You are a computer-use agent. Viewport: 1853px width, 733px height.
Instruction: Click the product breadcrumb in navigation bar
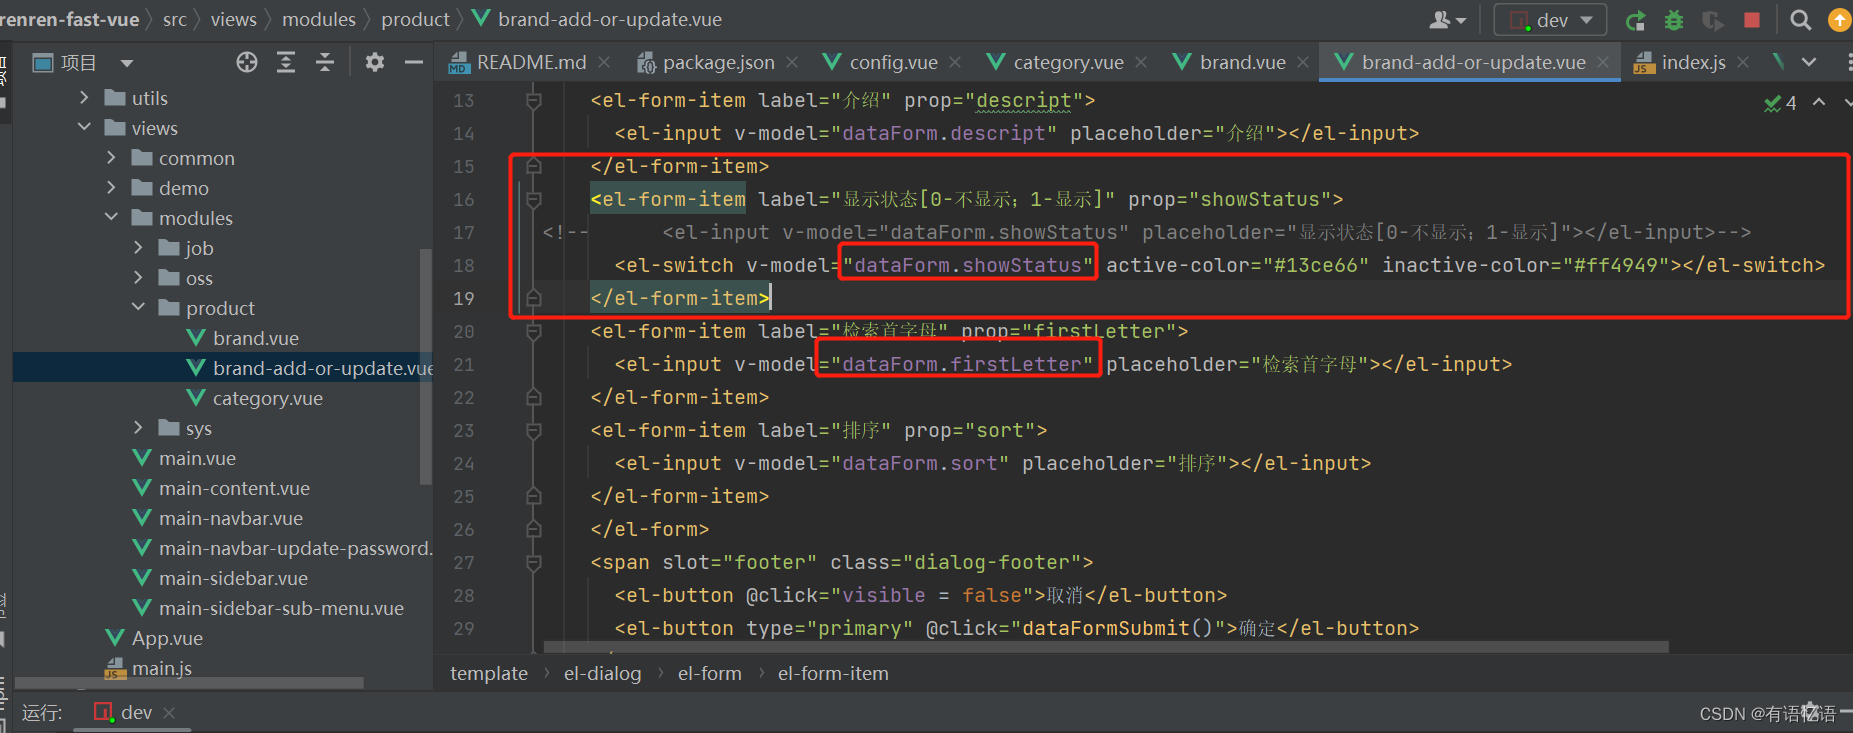pos(415,19)
